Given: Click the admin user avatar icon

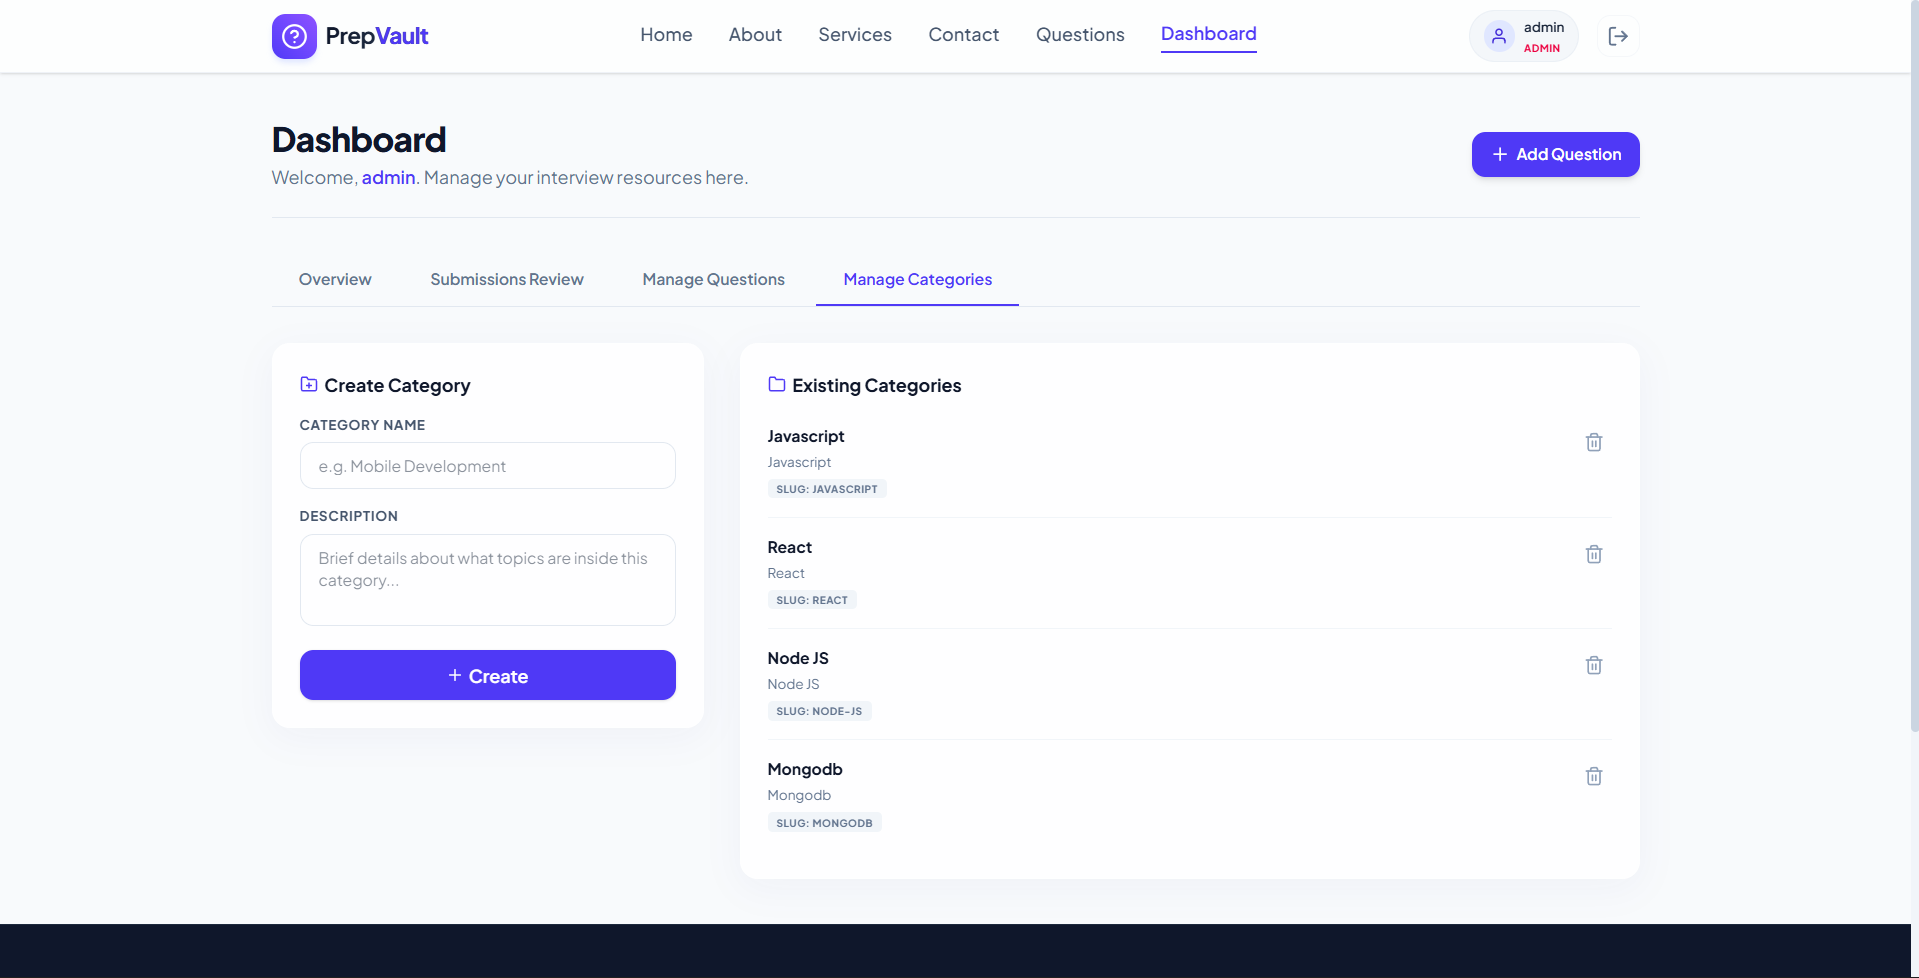Looking at the screenshot, I should point(1498,36).
